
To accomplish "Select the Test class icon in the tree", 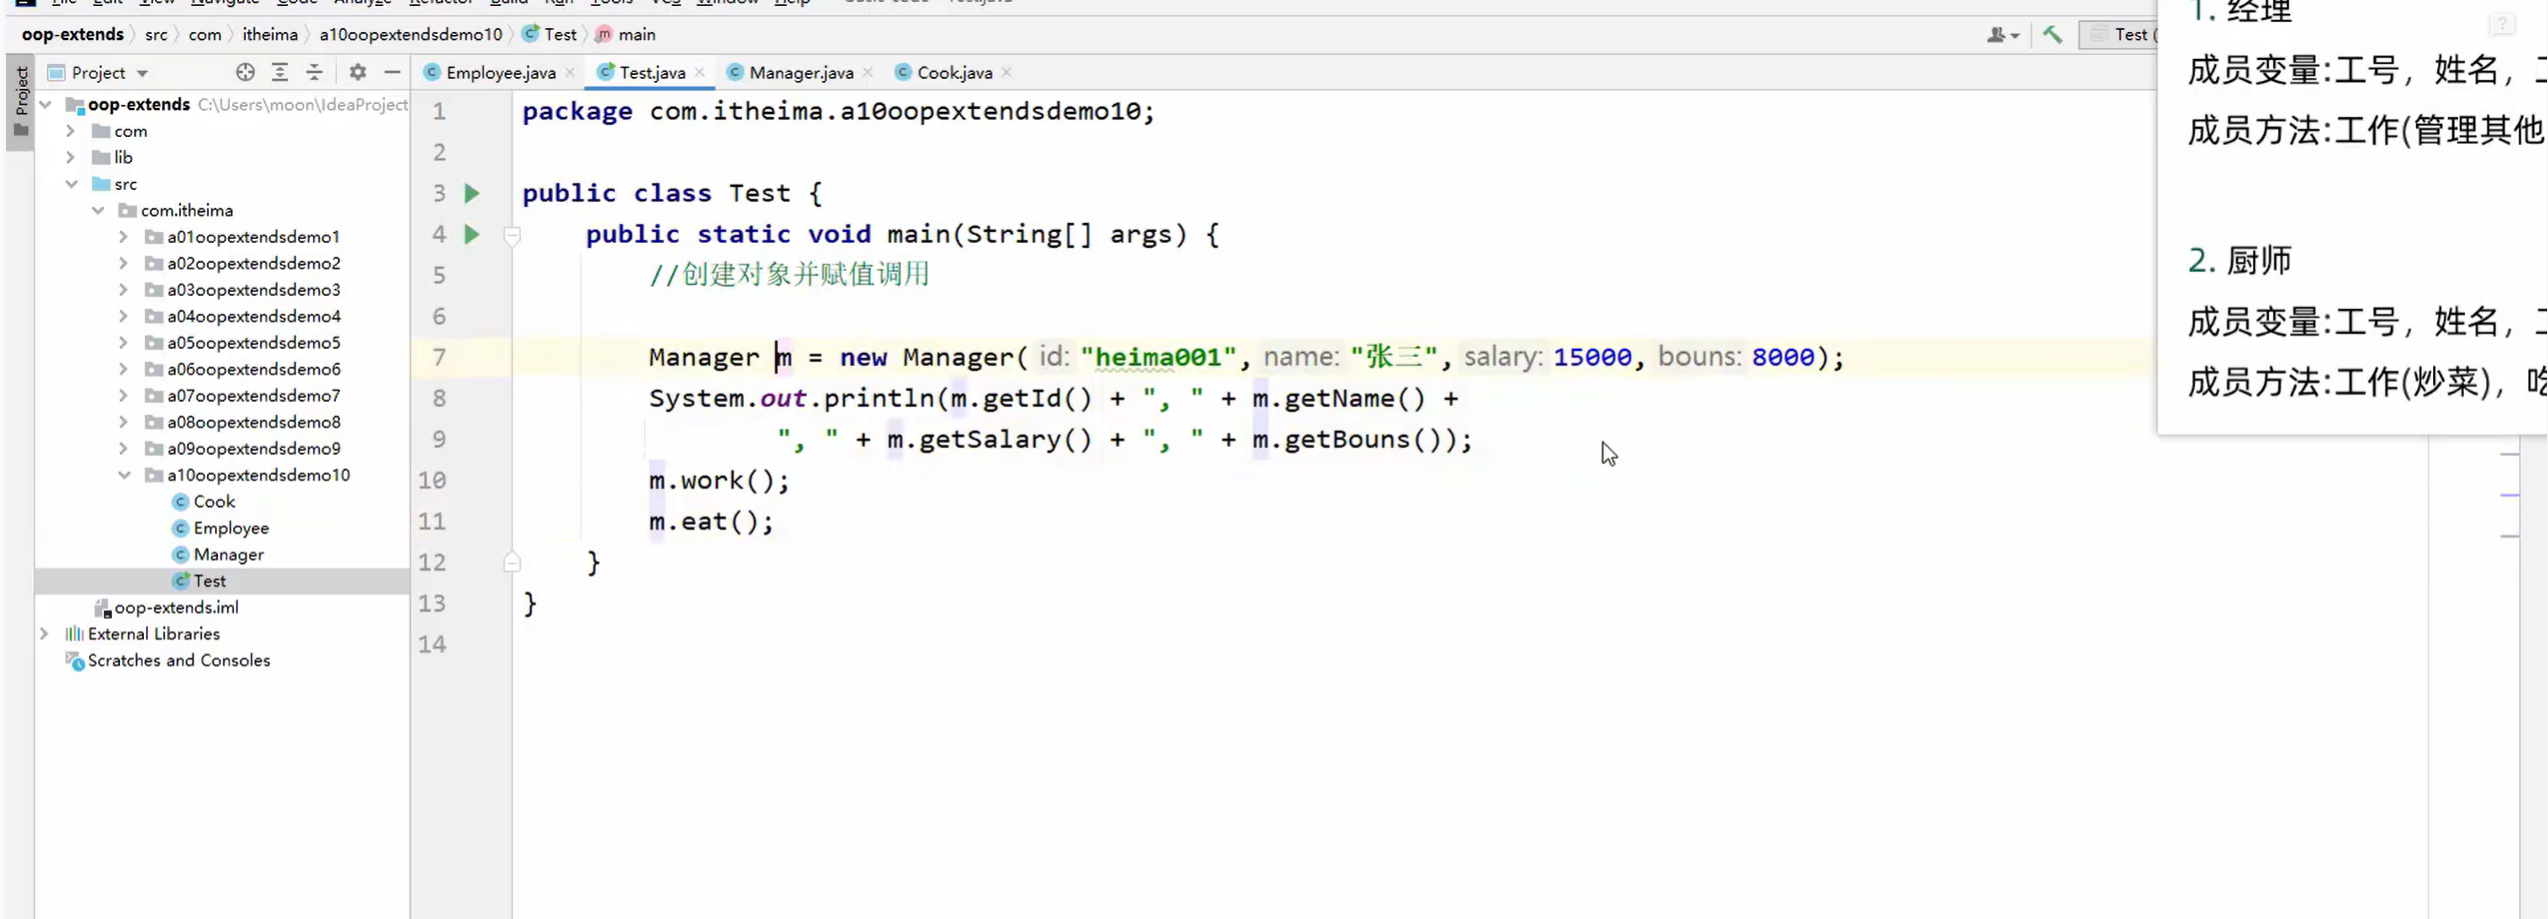I will (x=183, y=580).
